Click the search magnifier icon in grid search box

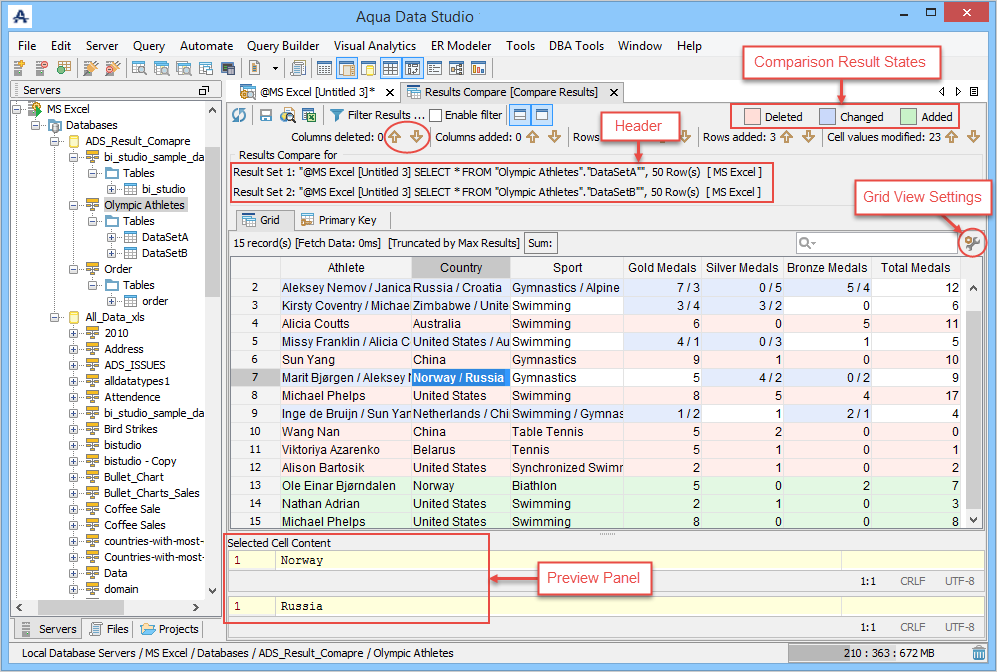806,243
